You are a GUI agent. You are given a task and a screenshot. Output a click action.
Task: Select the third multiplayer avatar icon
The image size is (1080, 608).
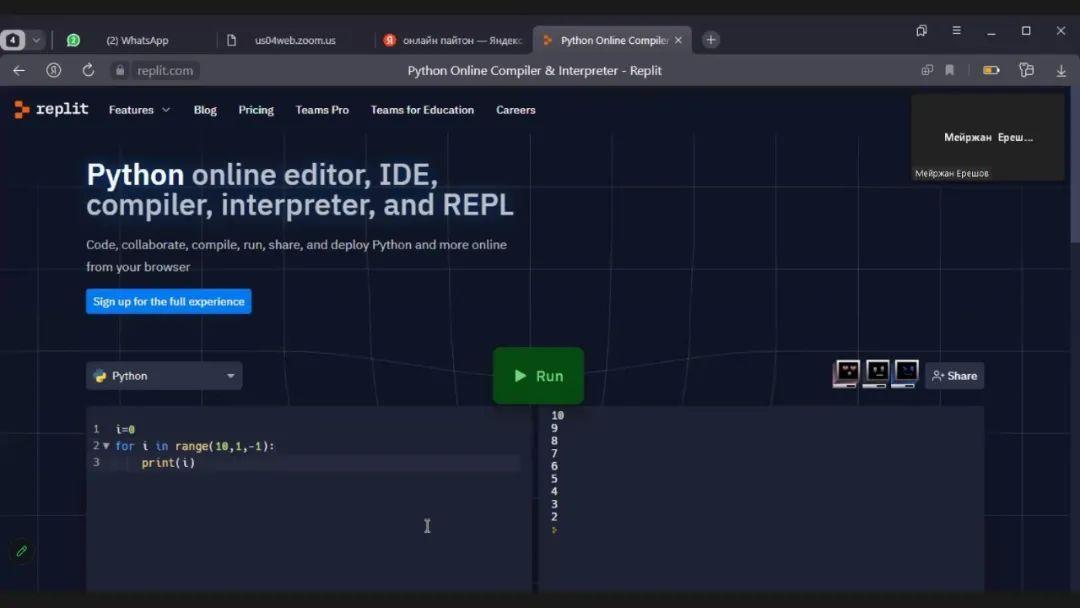tap(906, 374)
